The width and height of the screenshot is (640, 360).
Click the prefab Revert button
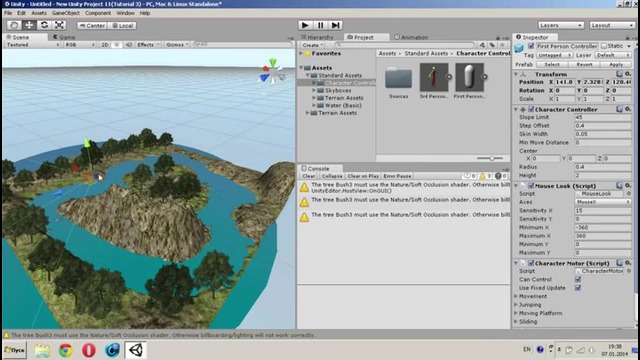click(x=584, y=64)
